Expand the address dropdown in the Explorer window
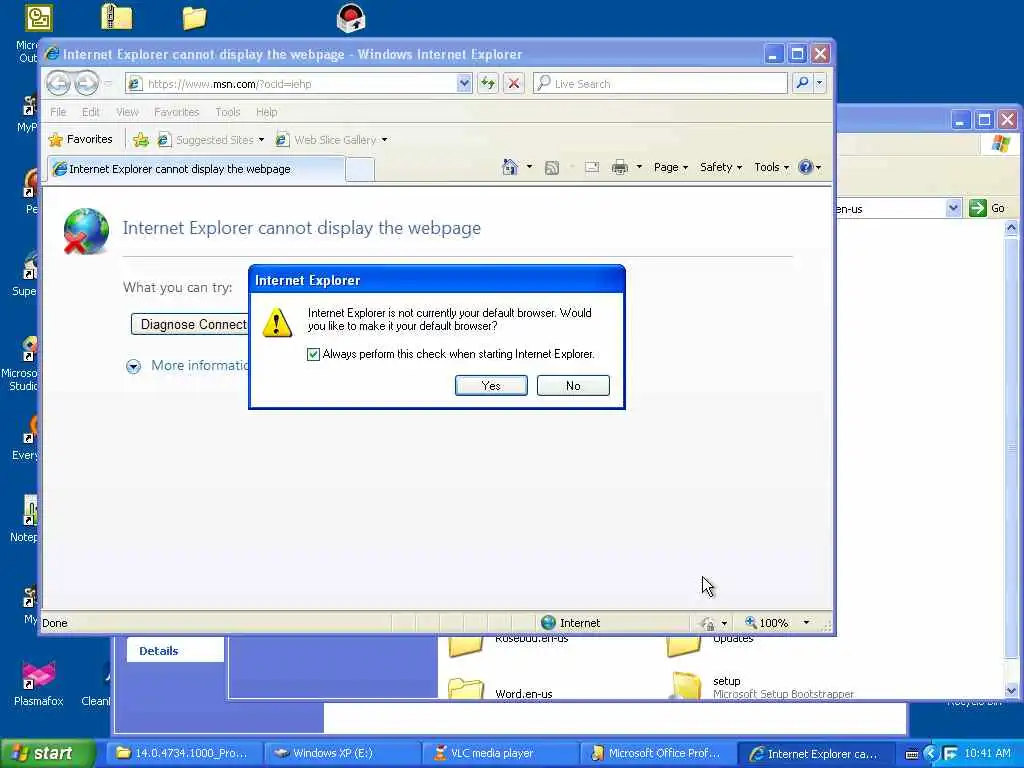1024x768 pixels. click(x=953, y=208)
